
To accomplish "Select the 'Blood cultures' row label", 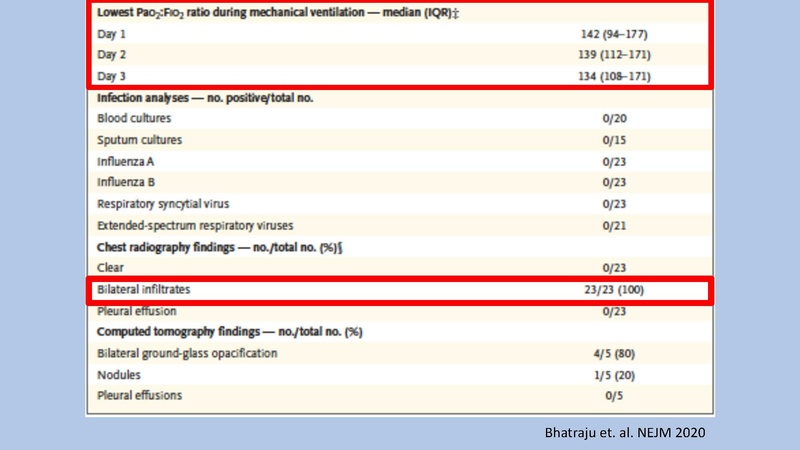I will tap(134, 118).
